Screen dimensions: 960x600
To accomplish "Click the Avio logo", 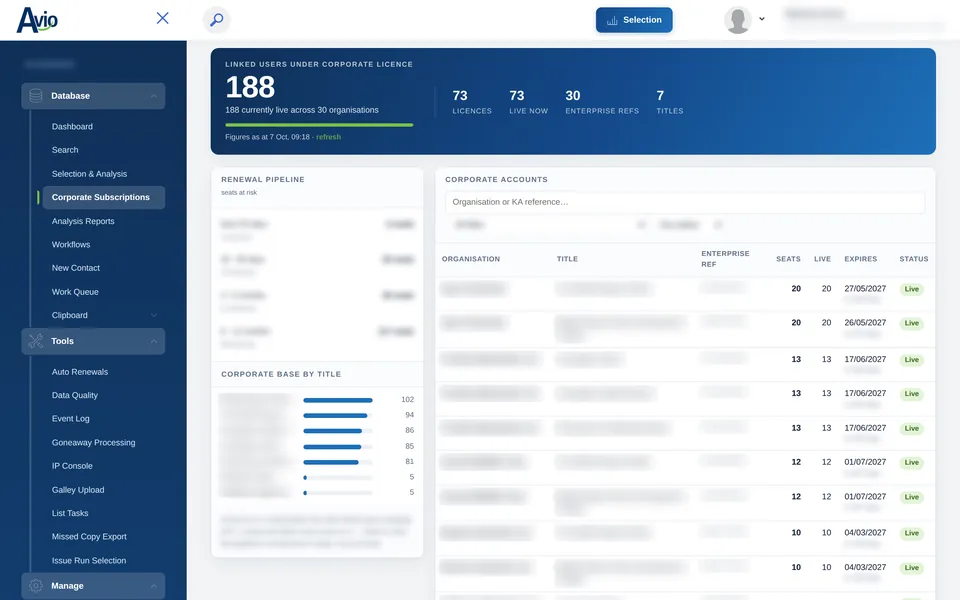I will point(37,20).
